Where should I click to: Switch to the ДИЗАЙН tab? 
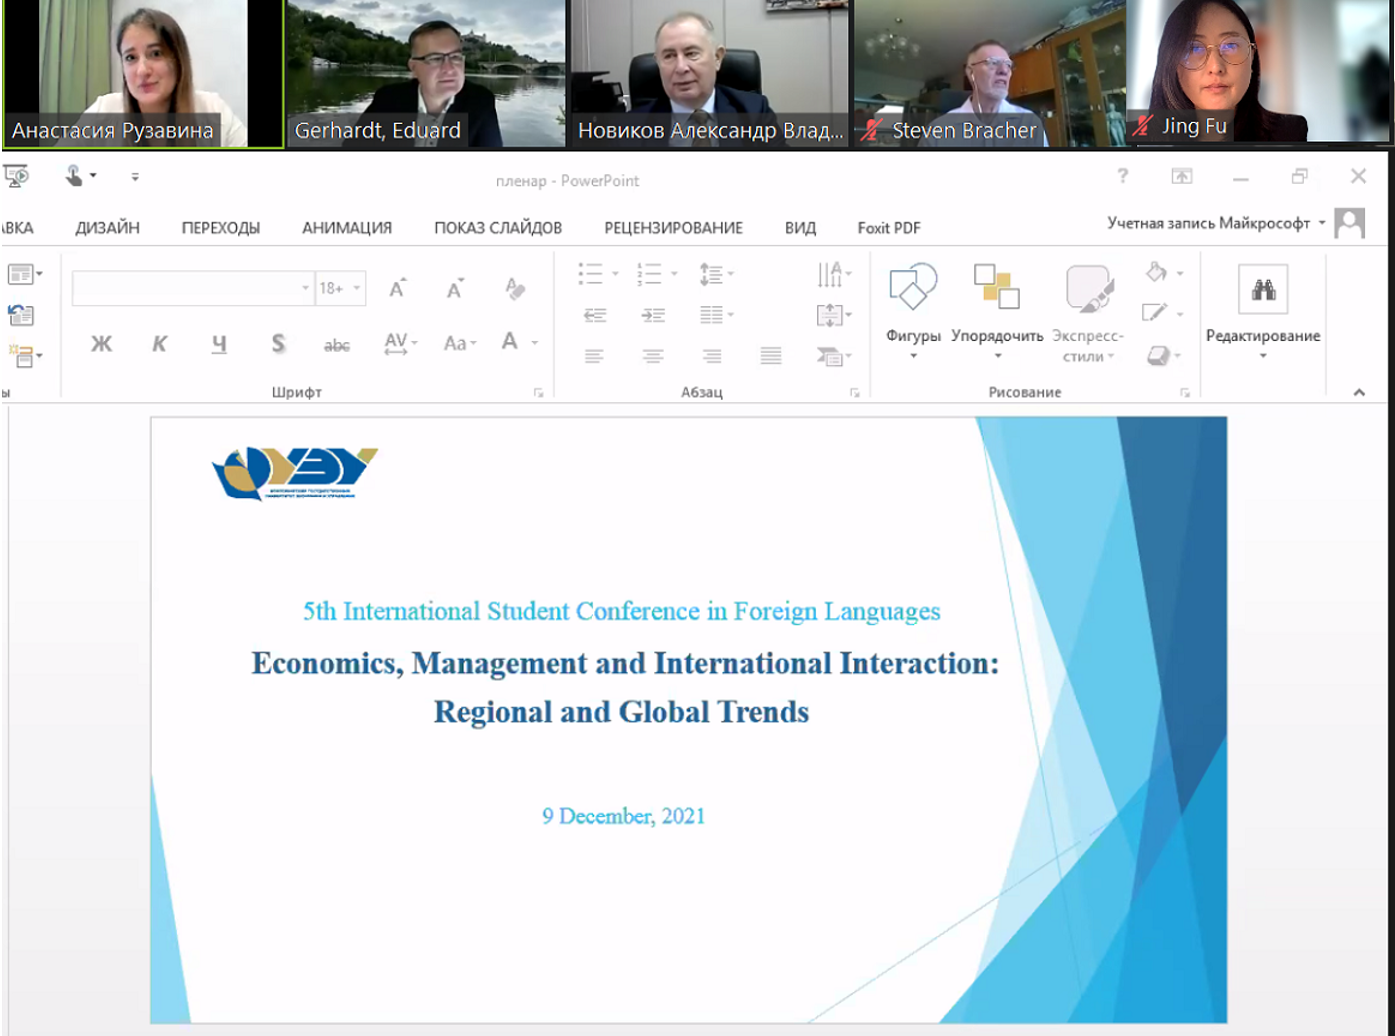[107, 228]
